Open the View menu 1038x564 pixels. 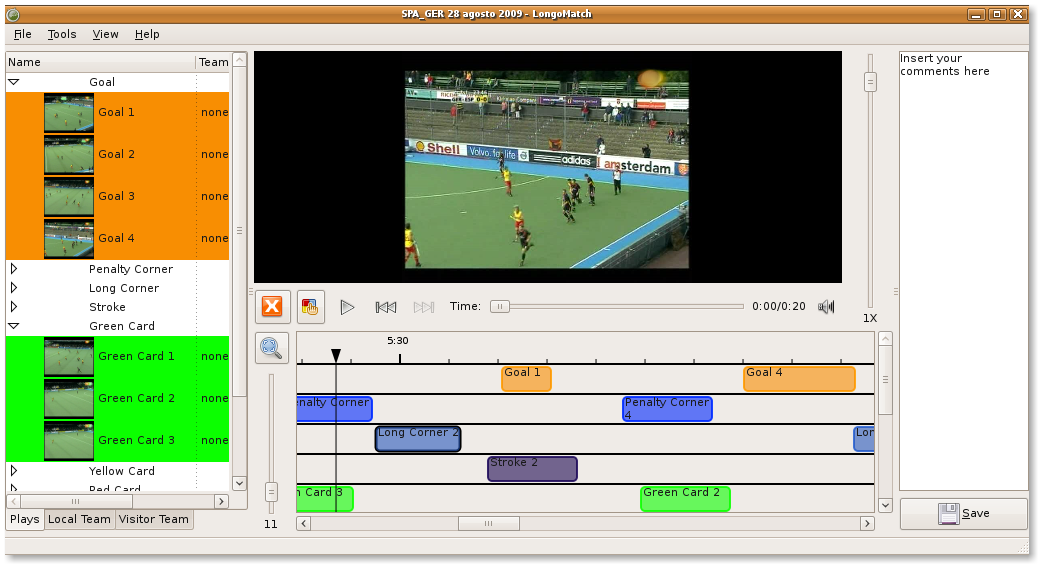point(105,34)
